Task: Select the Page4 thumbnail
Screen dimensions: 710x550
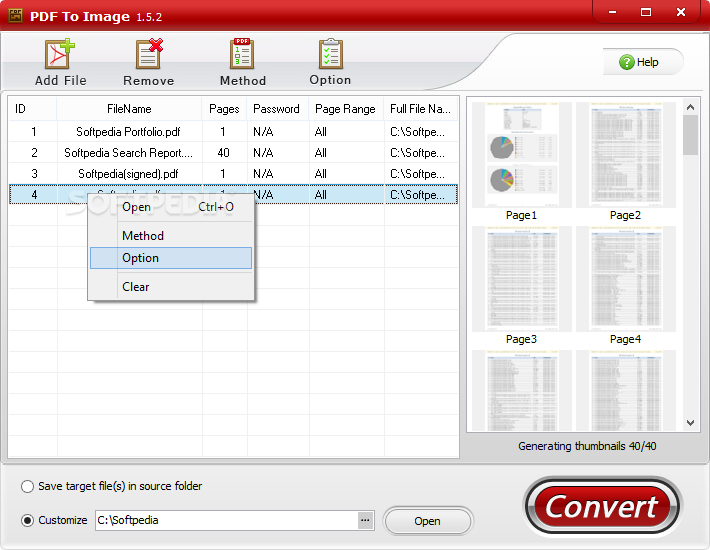Action: tap(626, 279)
